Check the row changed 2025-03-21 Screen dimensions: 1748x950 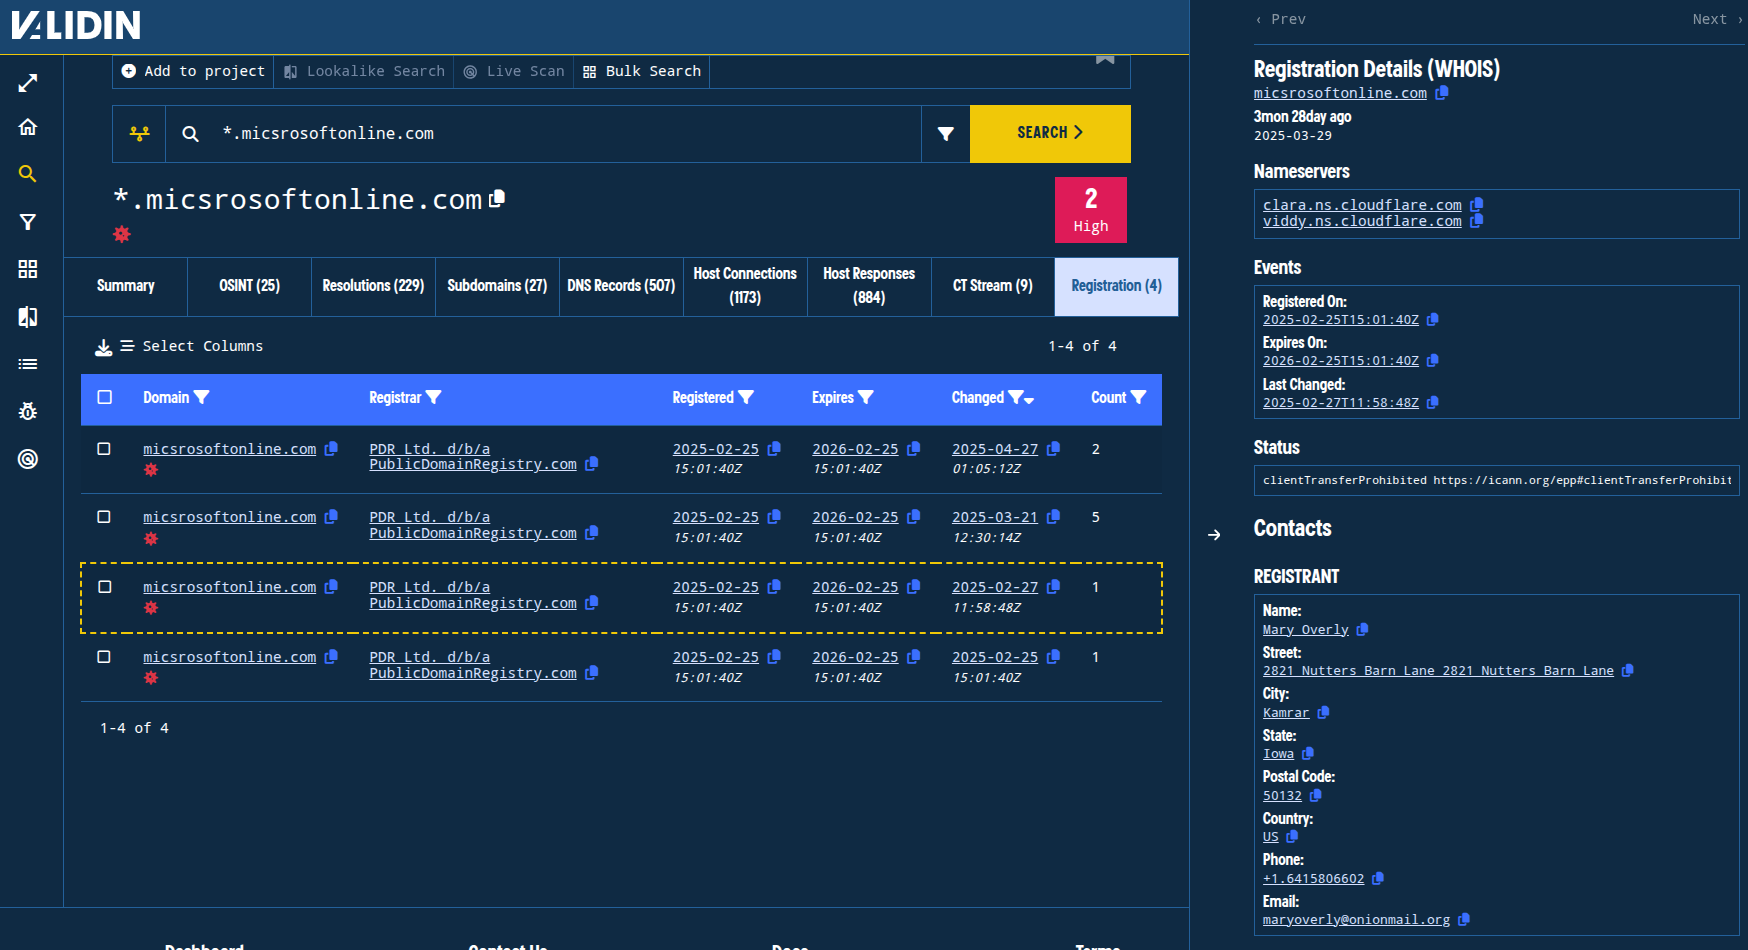pyautogui.click(x=104, y=517)
